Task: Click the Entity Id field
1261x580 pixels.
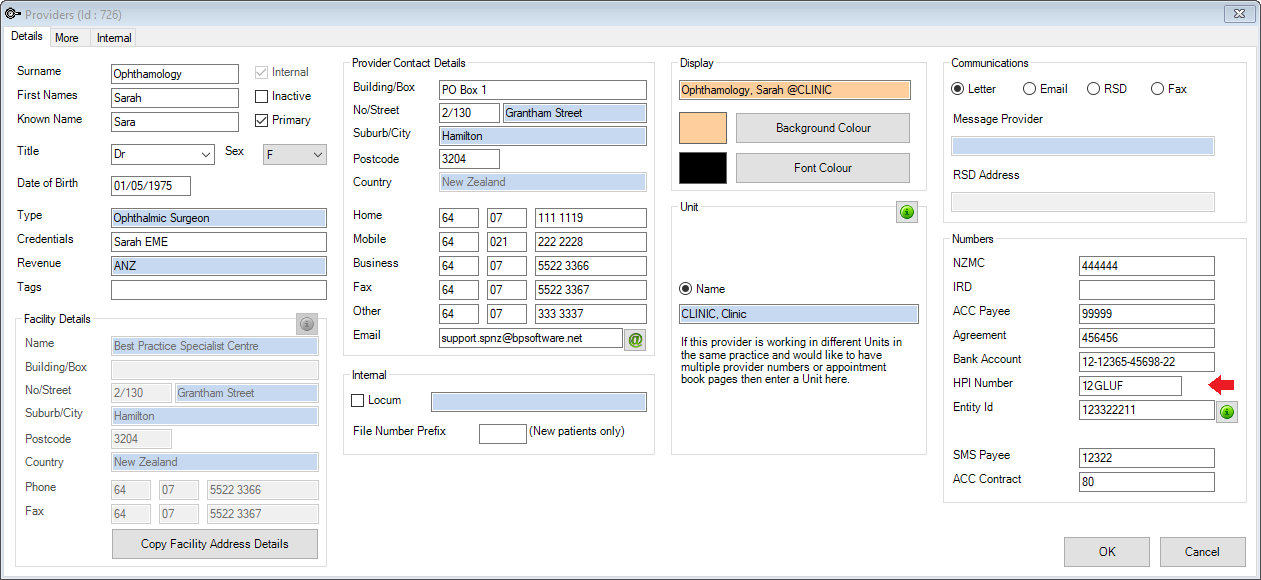Action: [x=1147, y=410]
